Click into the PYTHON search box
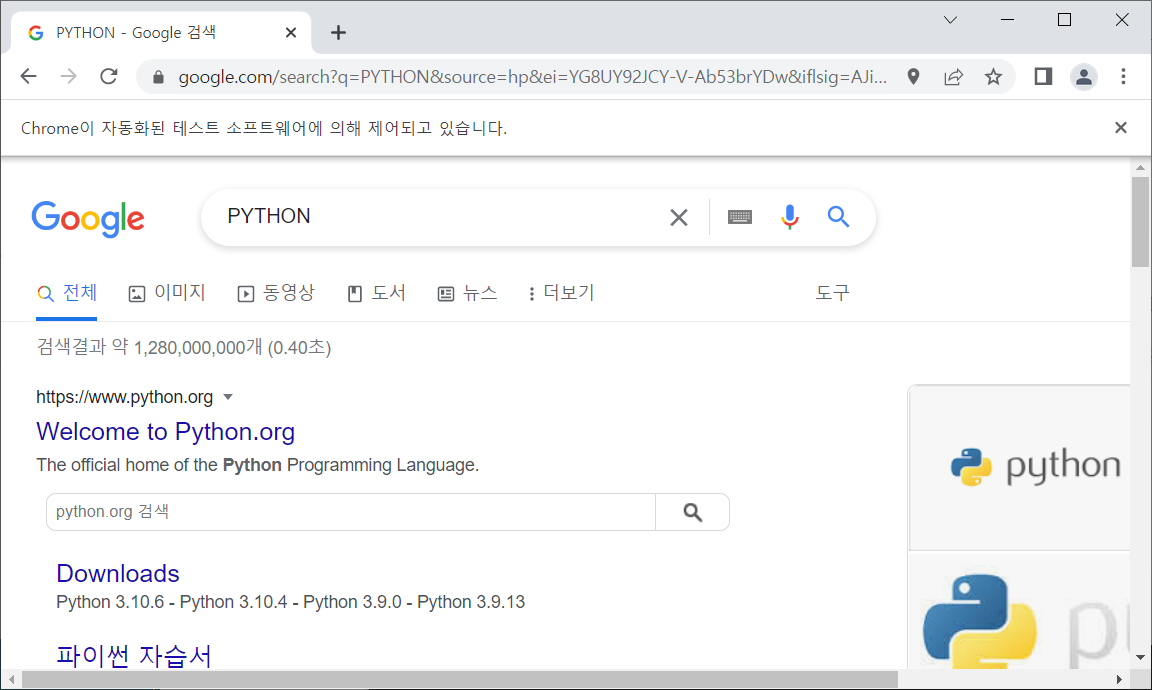This screenshot has height=690, width=1152. (441, 216)
